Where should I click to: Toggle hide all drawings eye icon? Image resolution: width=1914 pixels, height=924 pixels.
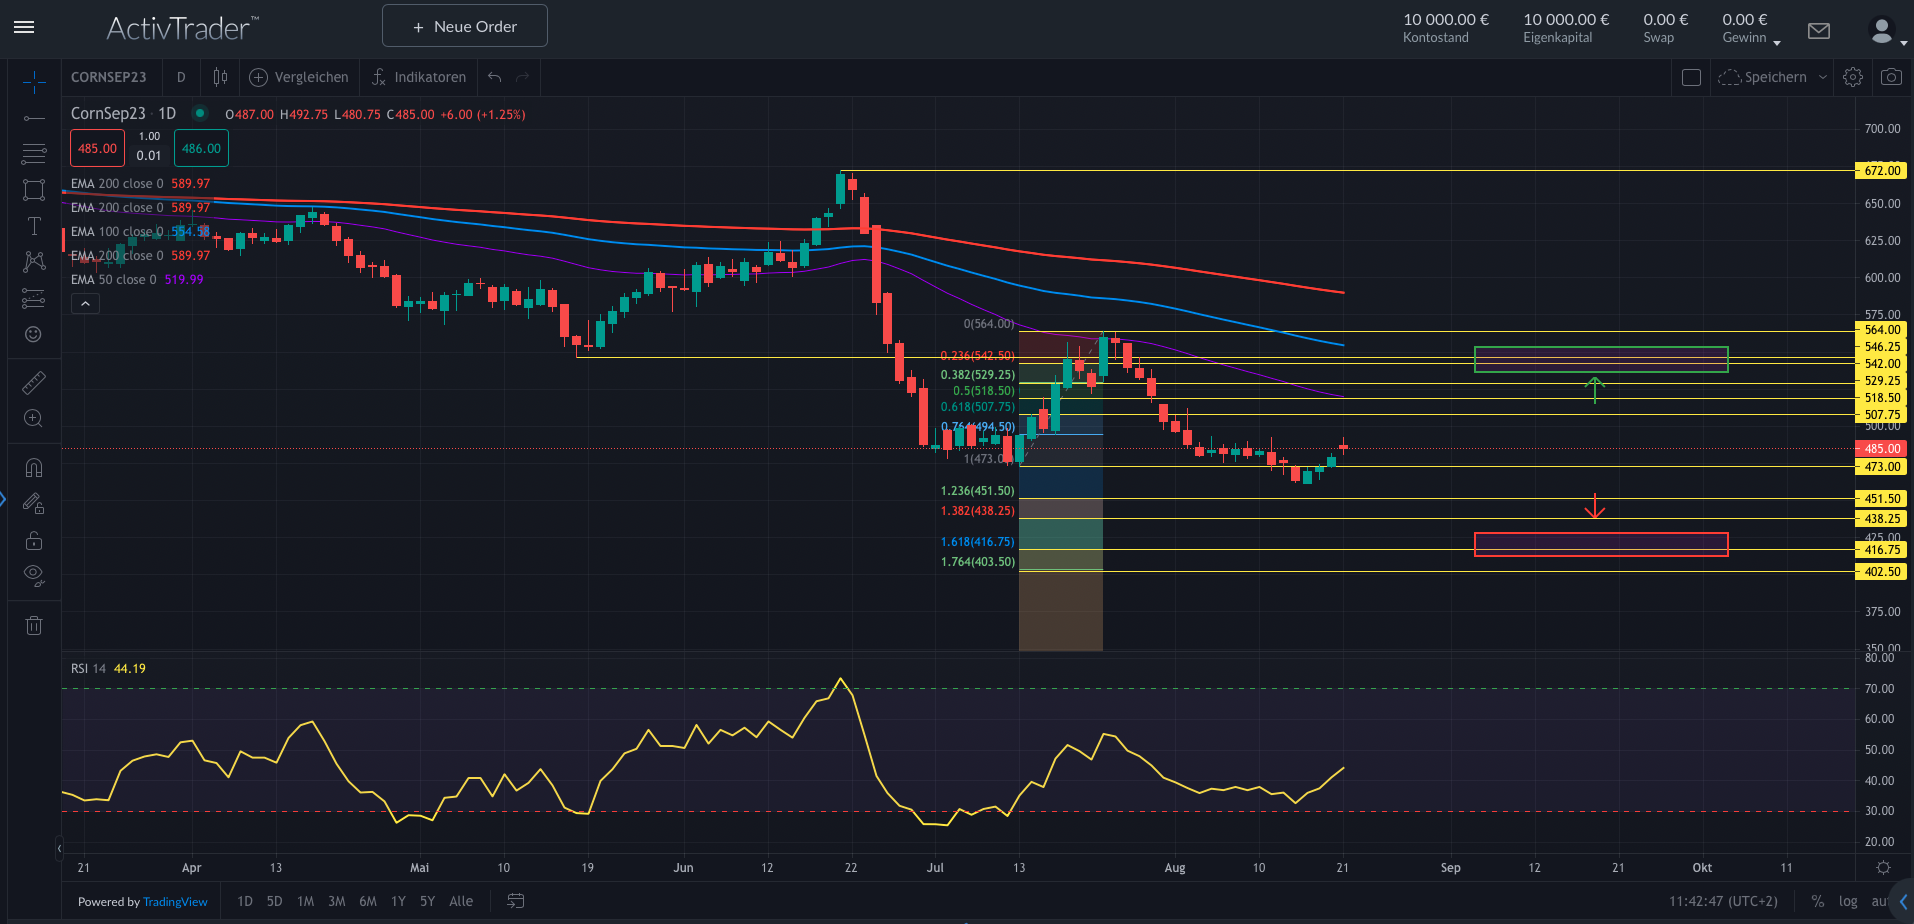click(x=34, y=575)
